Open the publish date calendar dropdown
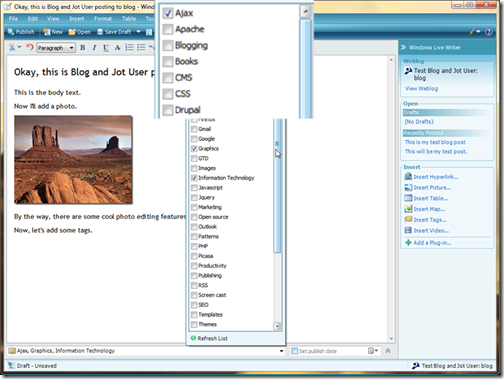 point(373,351)
